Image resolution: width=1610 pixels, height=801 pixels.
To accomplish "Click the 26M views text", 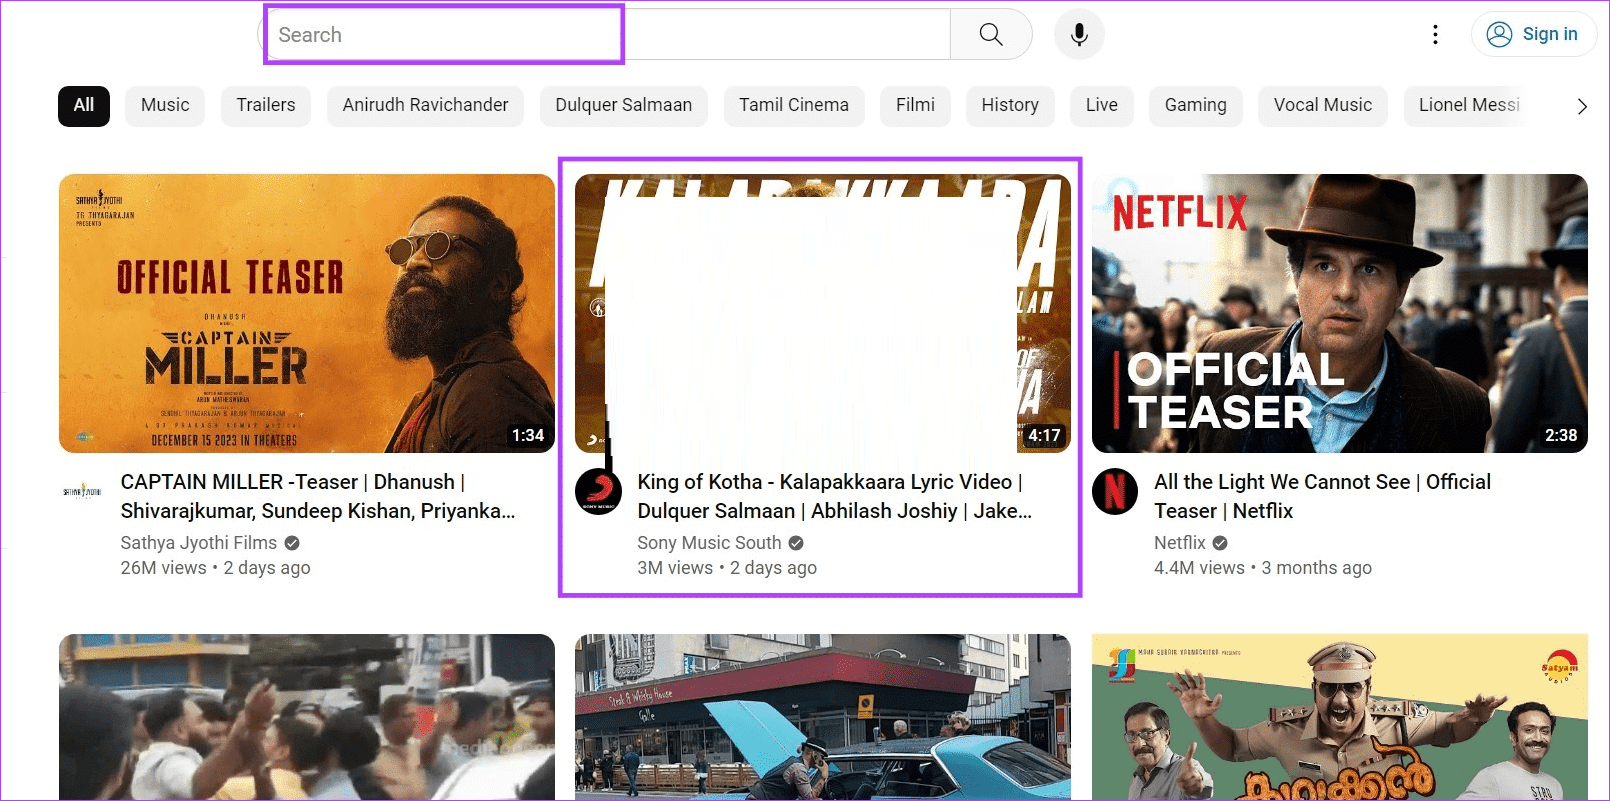I will tap(163, 568).
